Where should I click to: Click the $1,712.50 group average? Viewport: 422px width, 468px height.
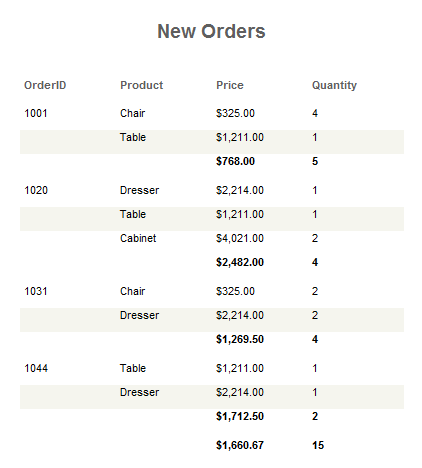pyautogui.click(x=240, y=416)
